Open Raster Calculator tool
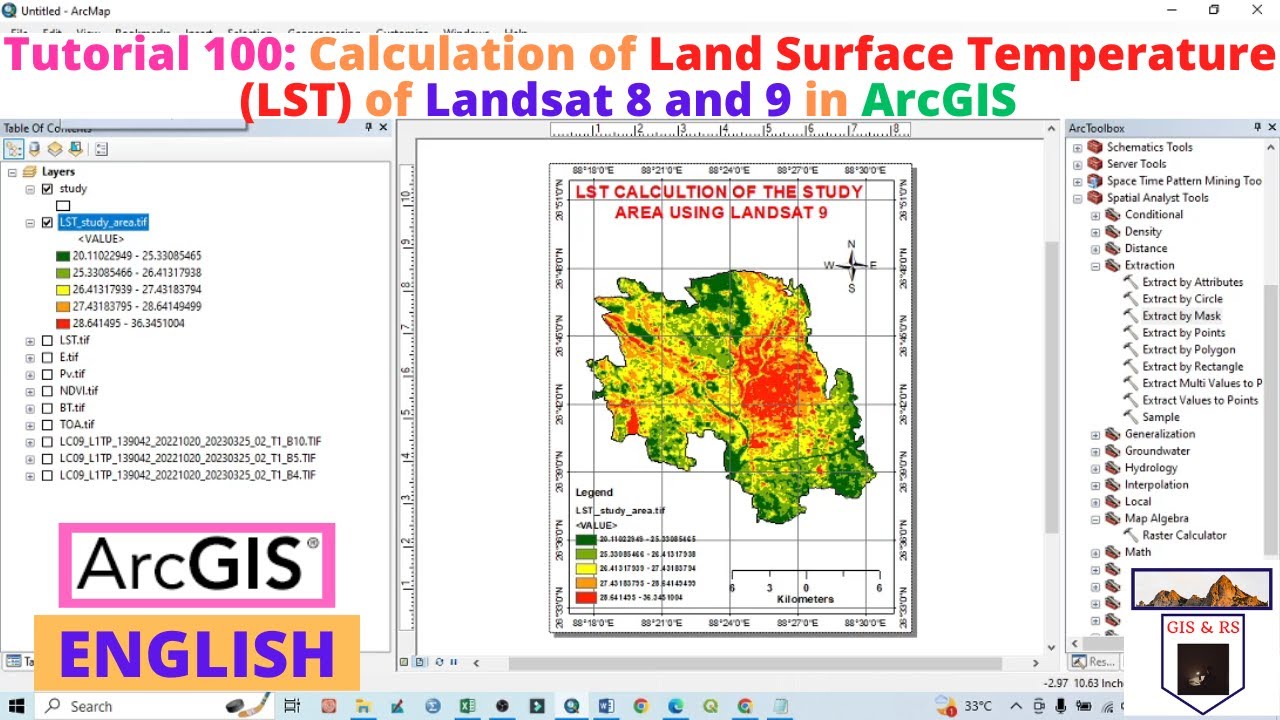Image resolution: width=1280 pixels, height=720 pixels. coord(1184,535)
